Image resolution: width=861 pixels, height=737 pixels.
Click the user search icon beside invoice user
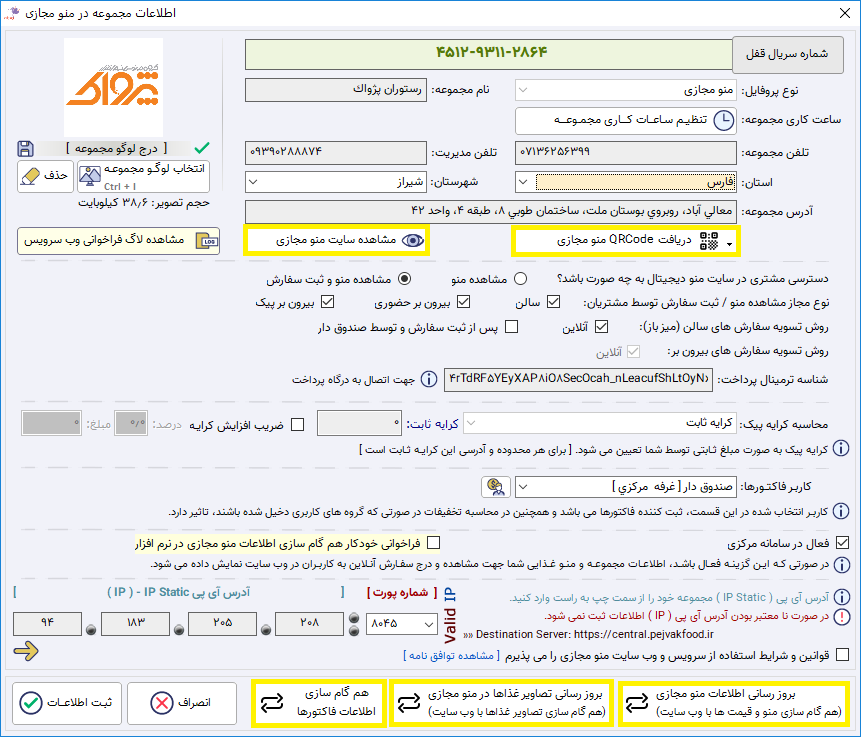click(495, 487)
